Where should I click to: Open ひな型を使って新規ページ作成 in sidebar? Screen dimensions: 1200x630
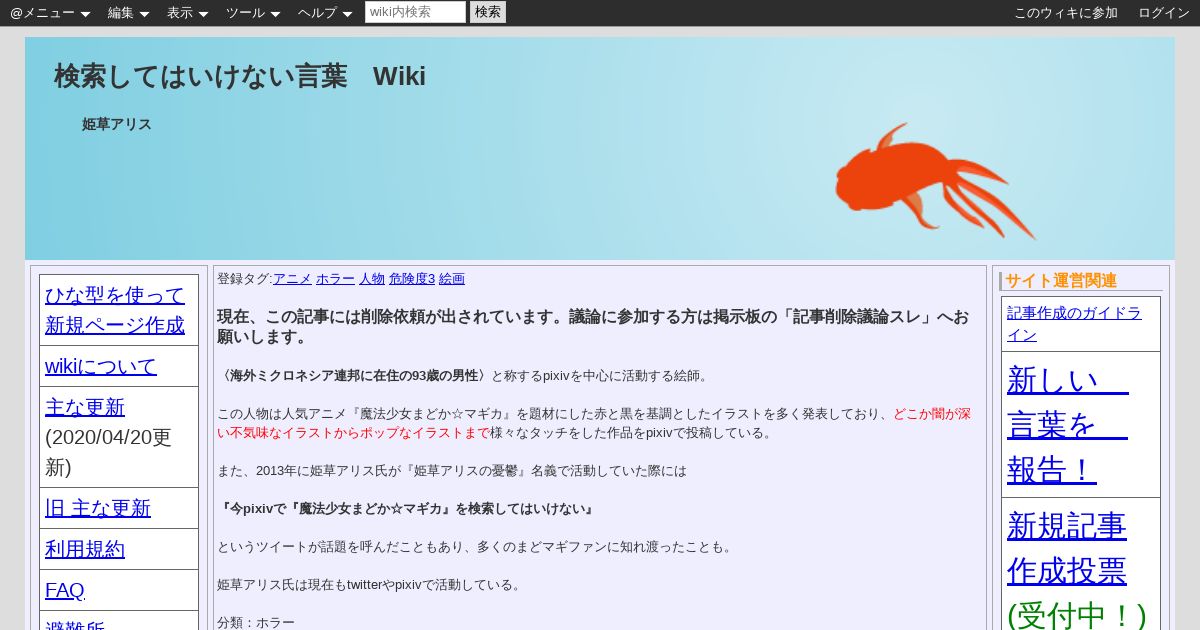(x=115, y=310)
